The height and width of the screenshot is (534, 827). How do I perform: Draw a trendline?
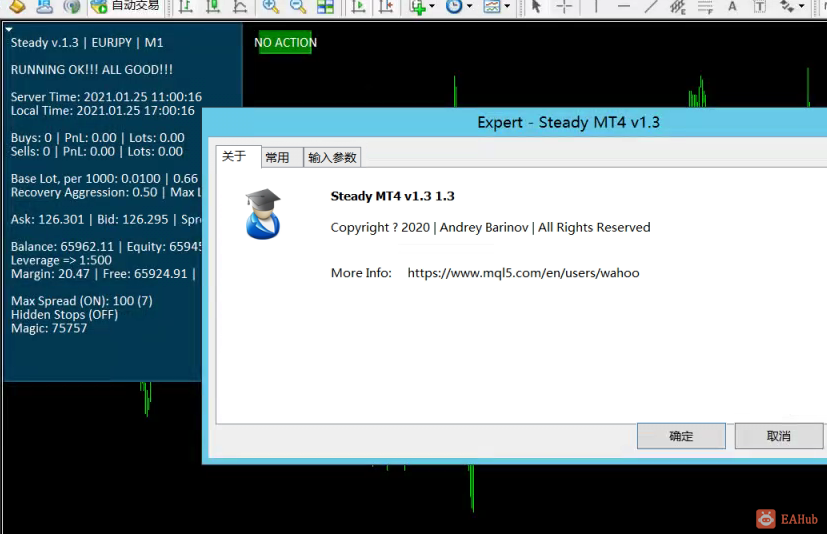pos(651,6)
